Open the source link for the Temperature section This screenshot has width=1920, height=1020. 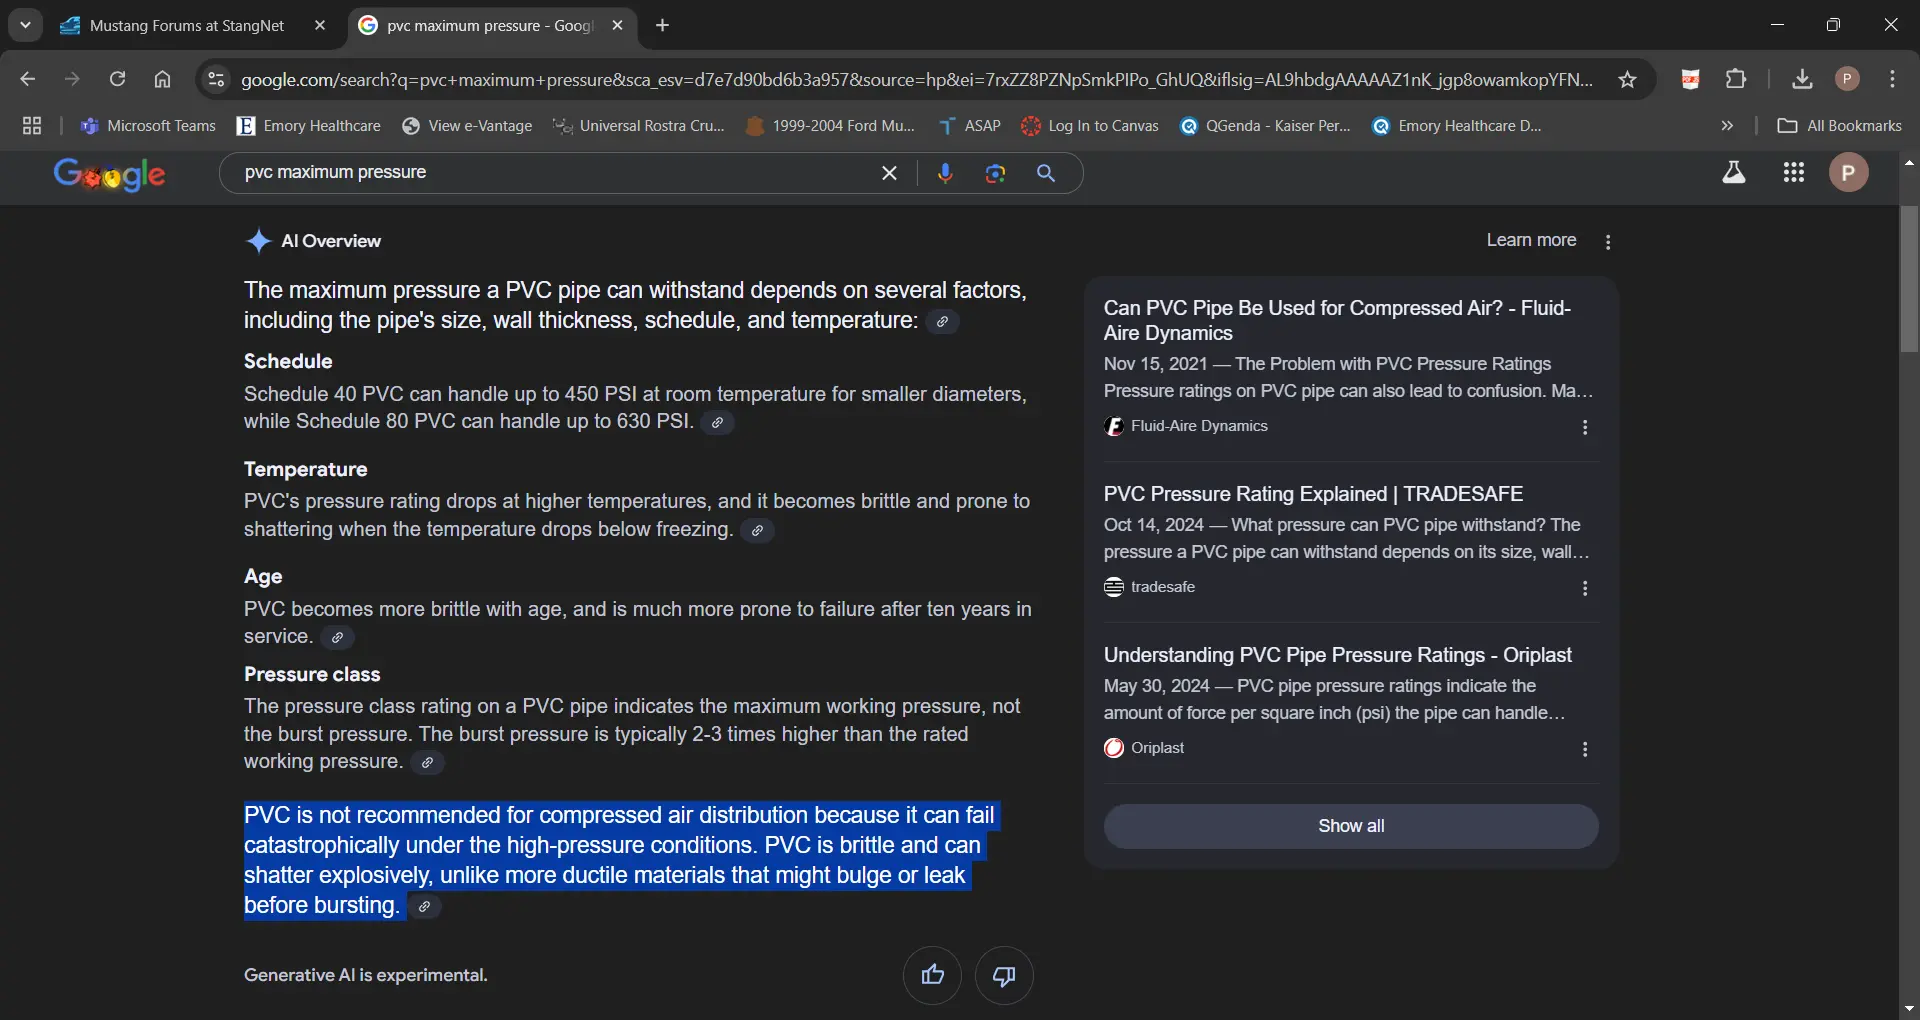pyautogui.click(x=757, y=530)
